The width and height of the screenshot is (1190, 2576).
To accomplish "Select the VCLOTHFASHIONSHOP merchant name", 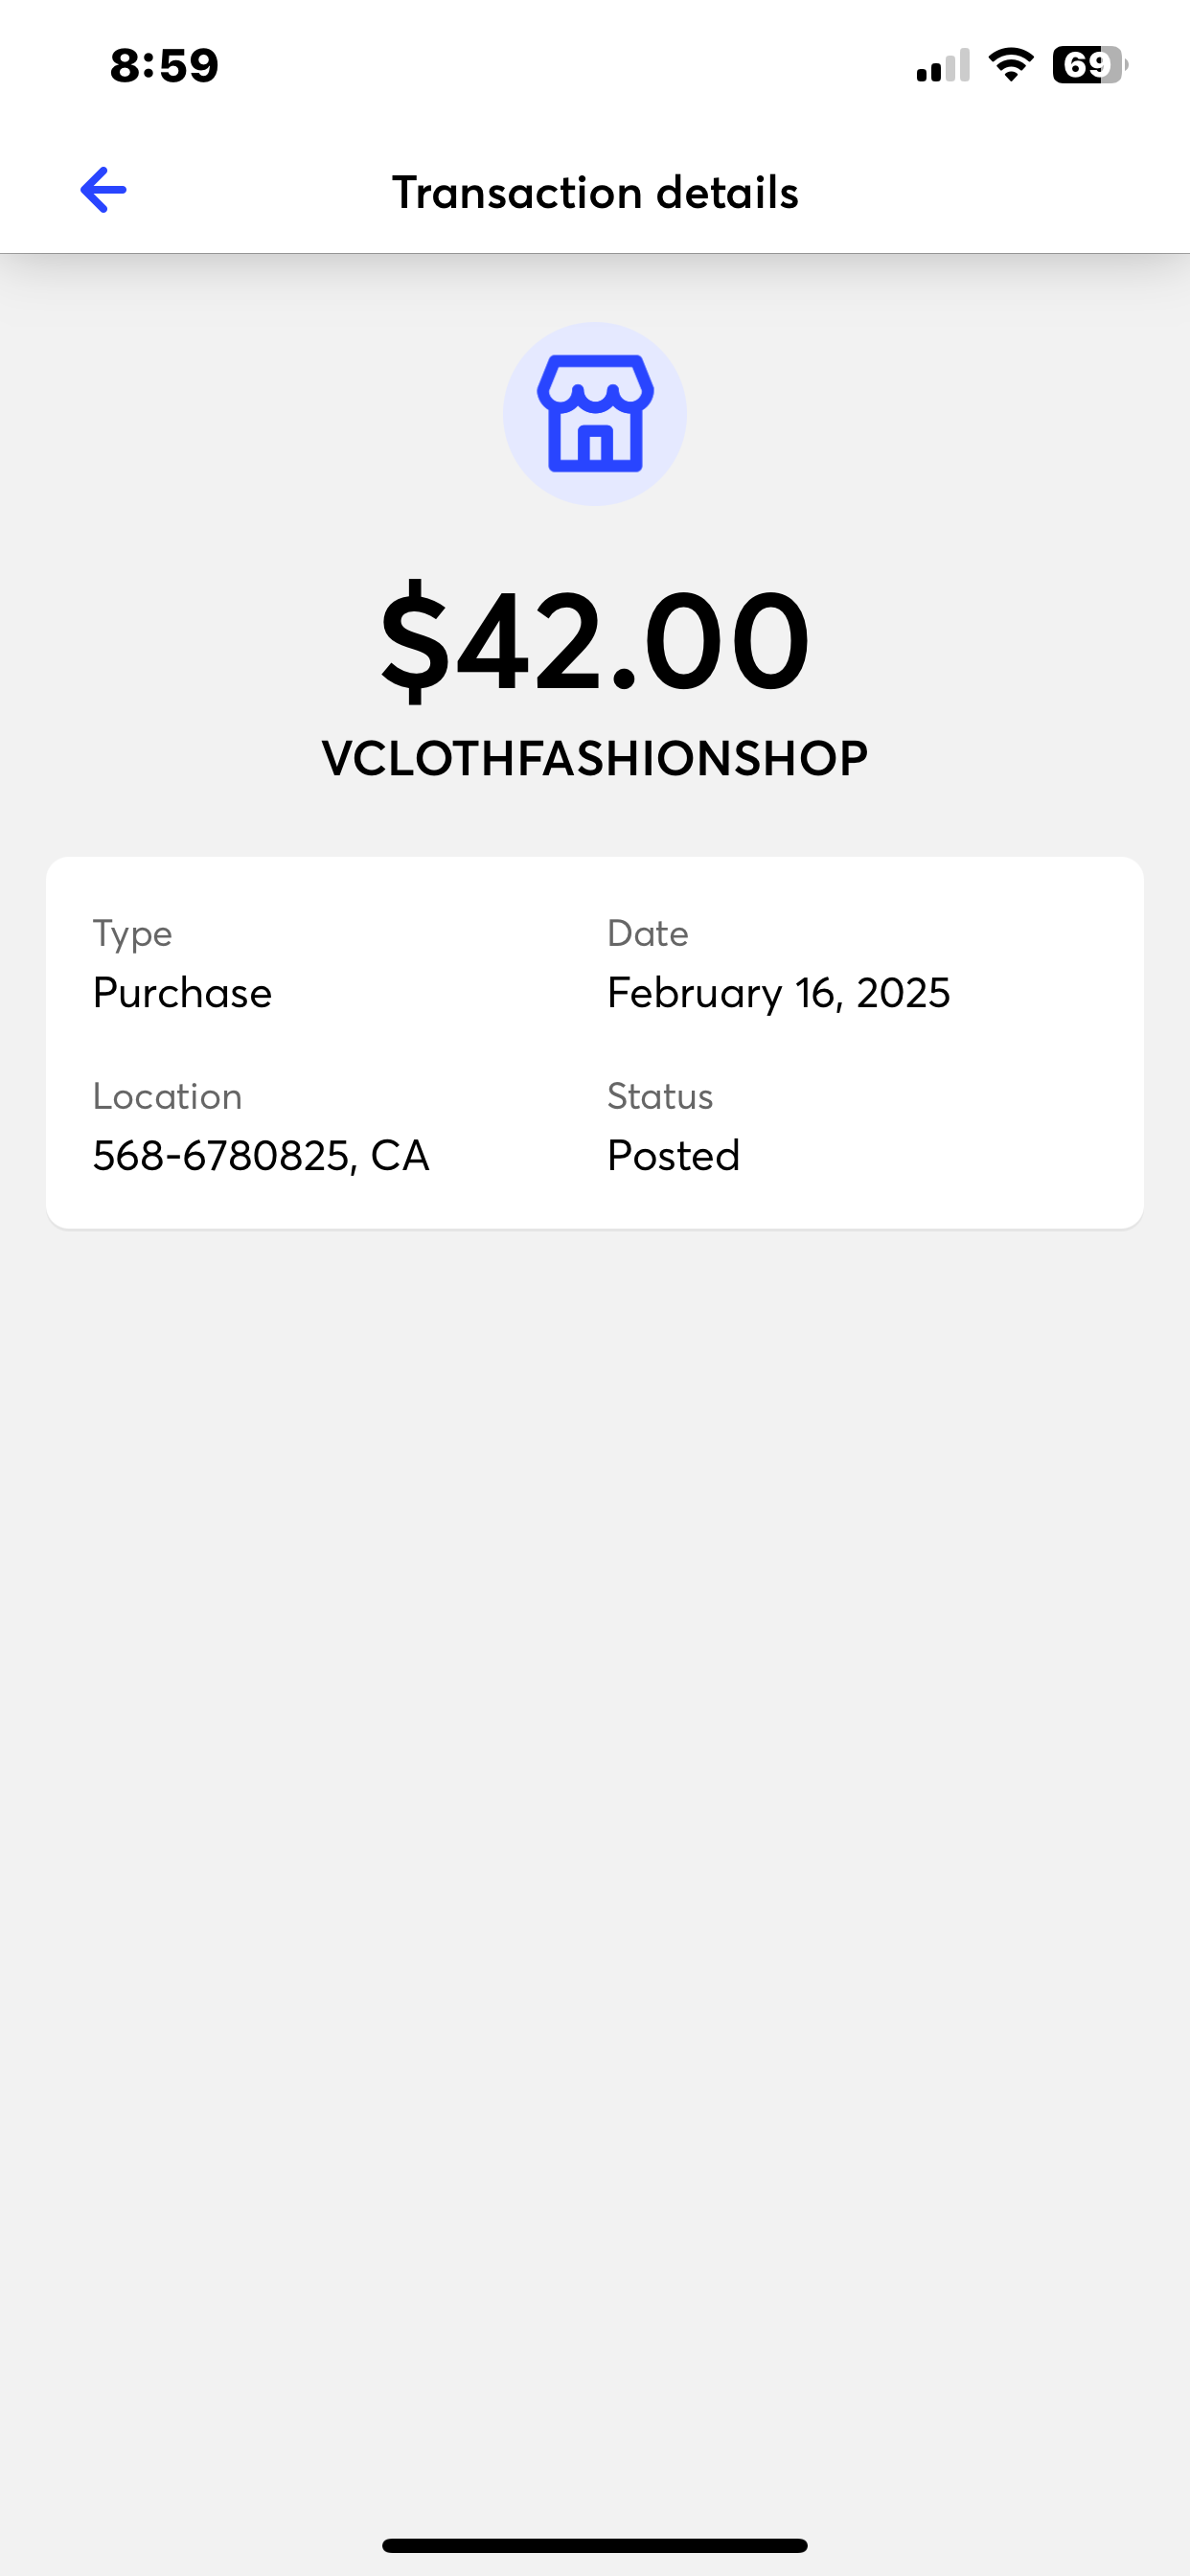I will point(595,758).
